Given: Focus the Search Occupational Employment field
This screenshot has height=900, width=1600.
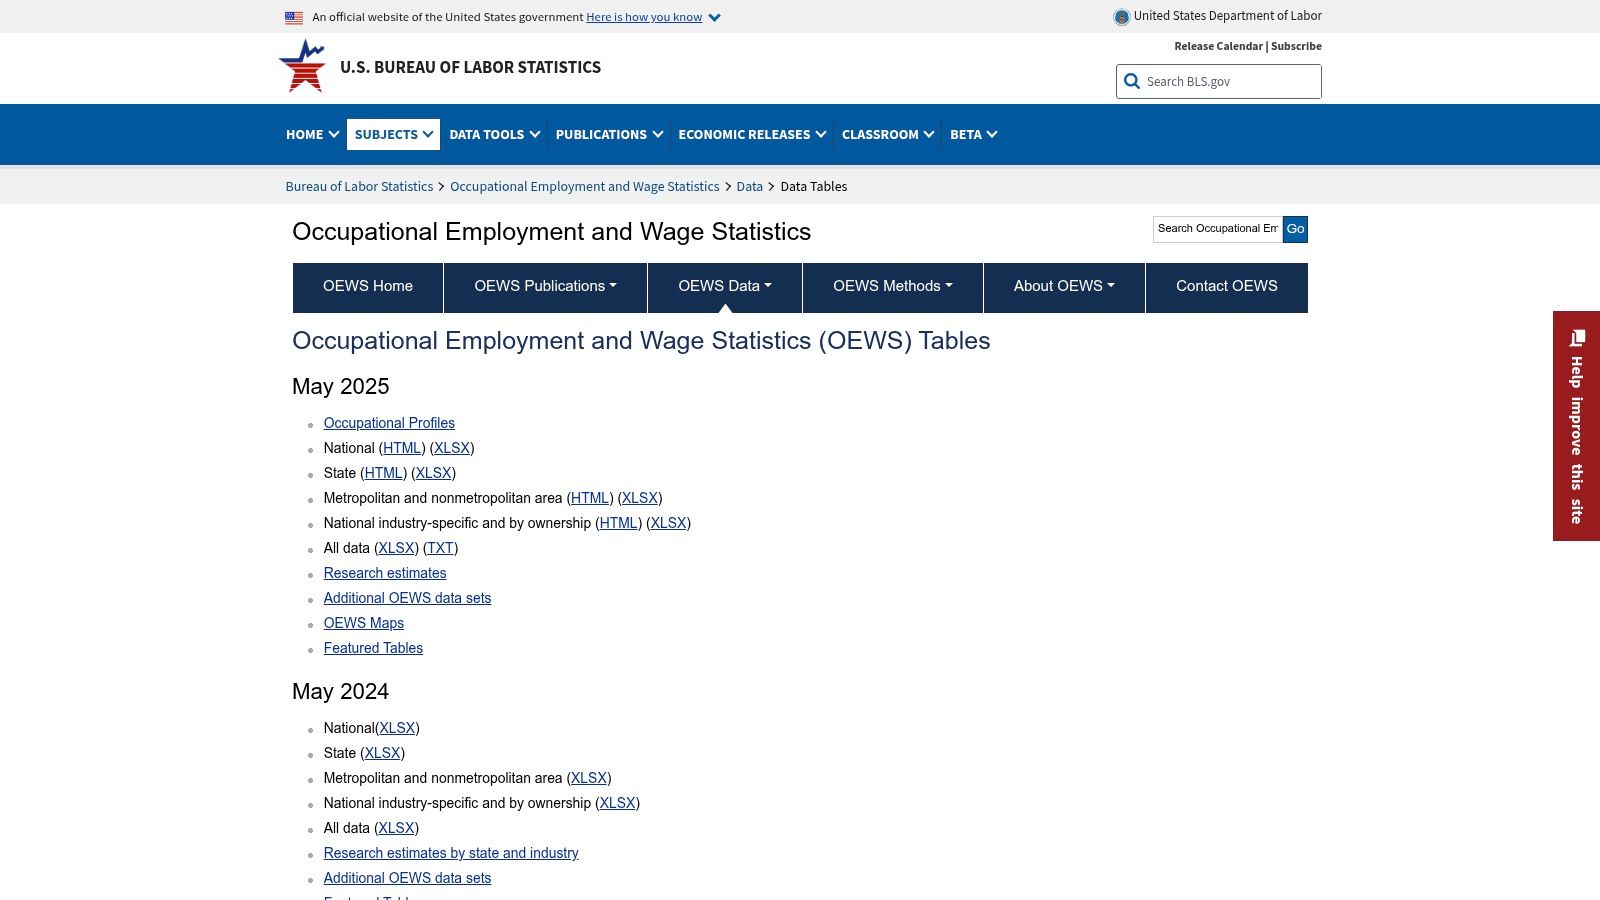Looking at the screenshot, I should click(1218, 229).
